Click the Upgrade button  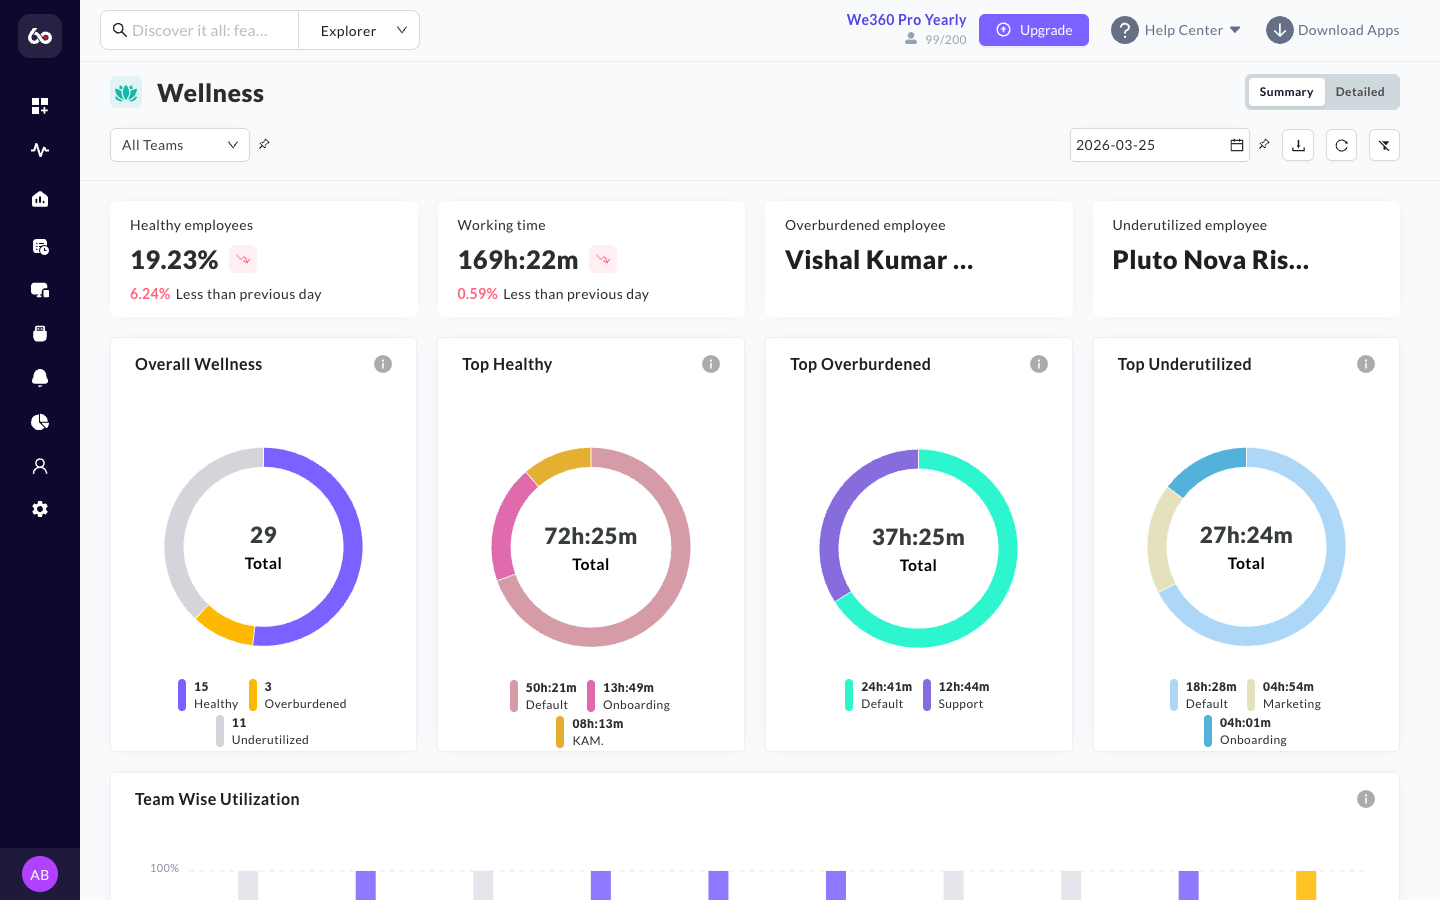[x=1034, y=30]
